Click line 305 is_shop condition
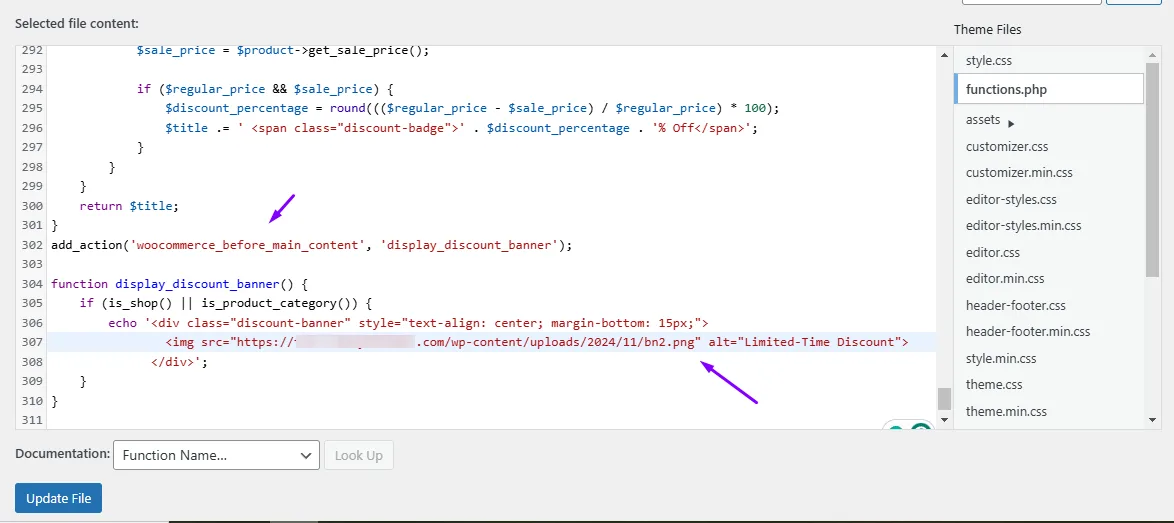The image size is (1174, 523). click(x=225, y=304)
